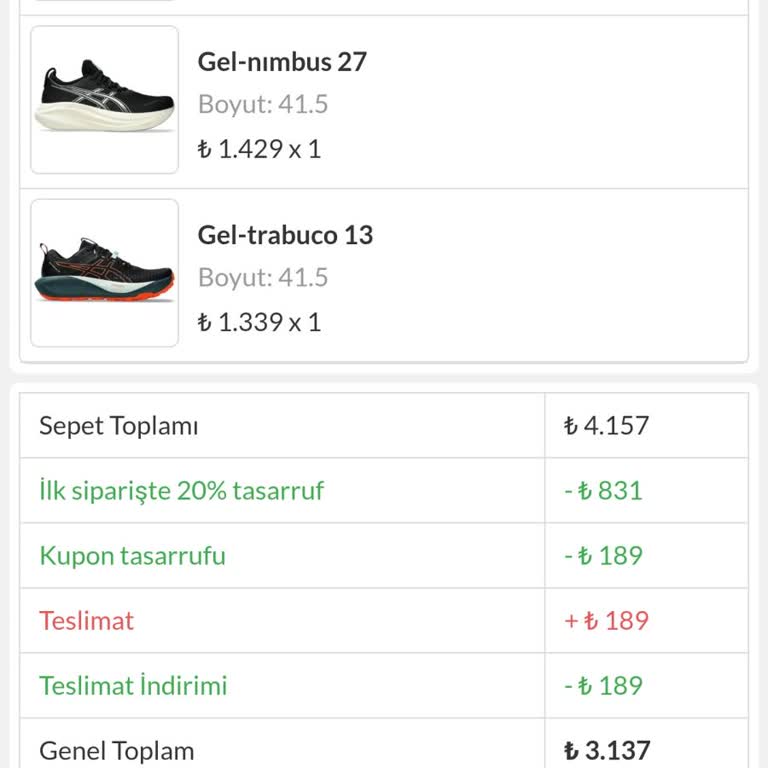Select the Boyut 41.5 text under Gel-nimbus 27
The height and width of the screenshot is (768, 768).
click(263, 105)
